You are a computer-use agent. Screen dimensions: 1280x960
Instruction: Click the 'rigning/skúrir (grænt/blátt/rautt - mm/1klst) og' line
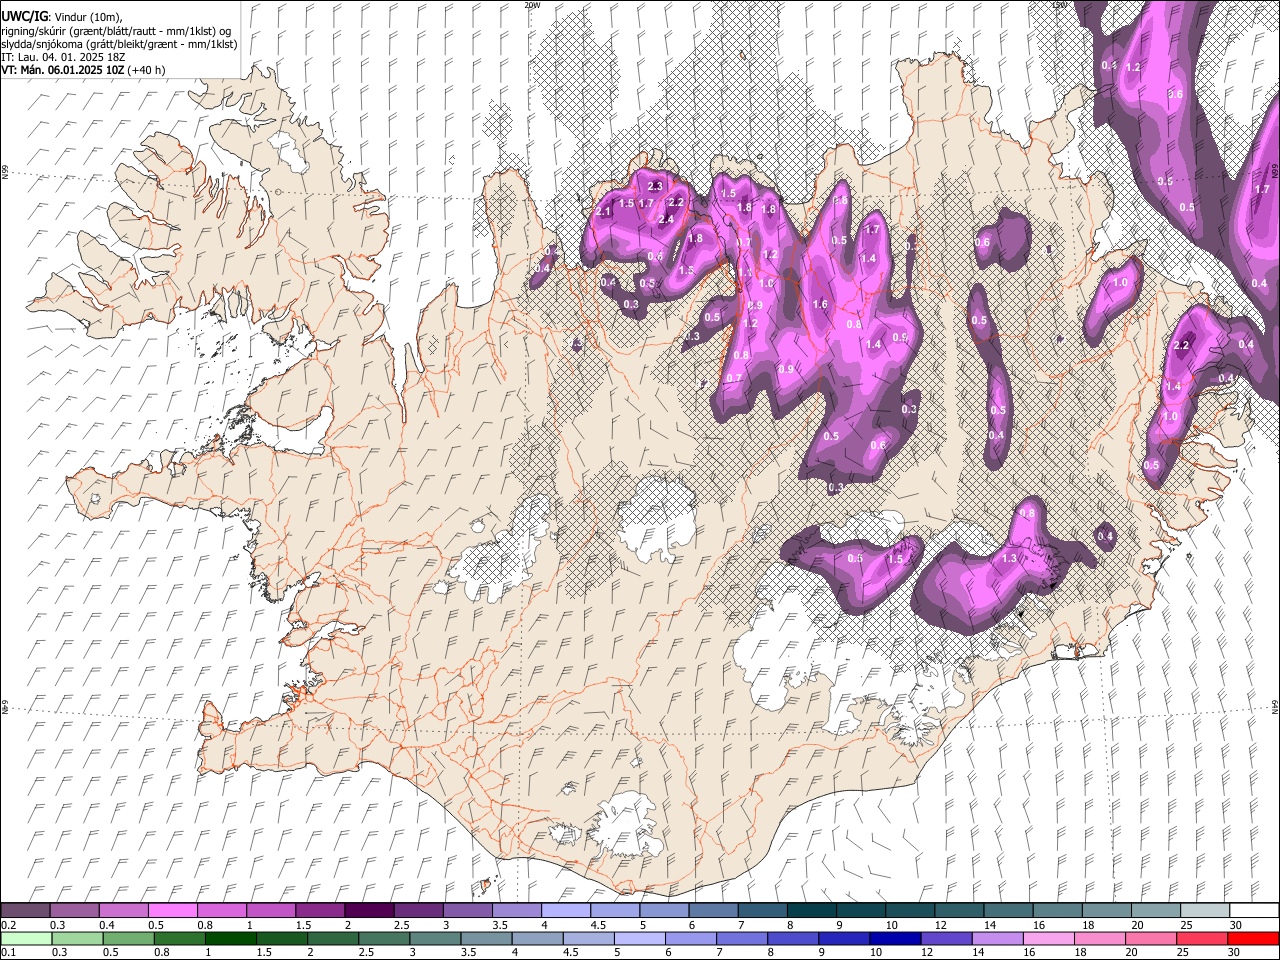click(116, 30)
